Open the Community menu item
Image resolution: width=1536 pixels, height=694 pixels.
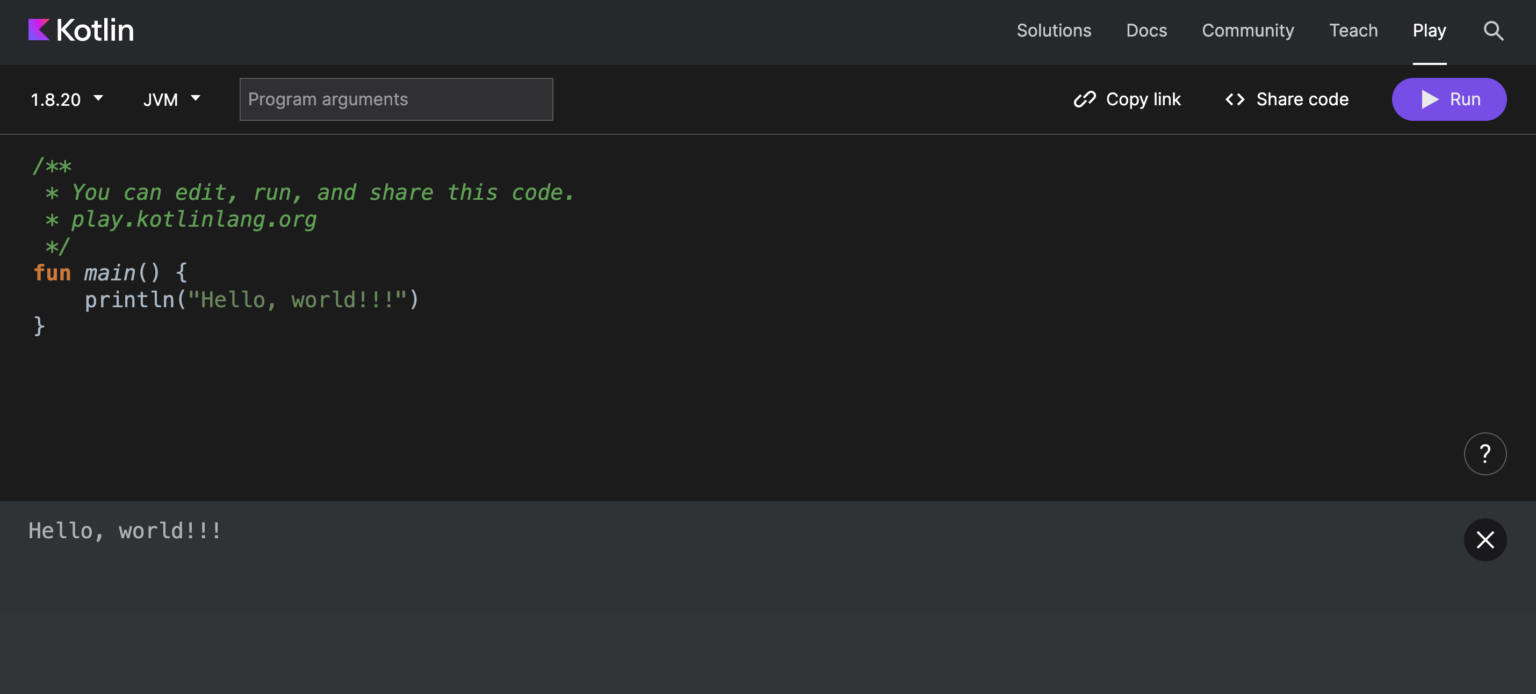click(1247, 31)
